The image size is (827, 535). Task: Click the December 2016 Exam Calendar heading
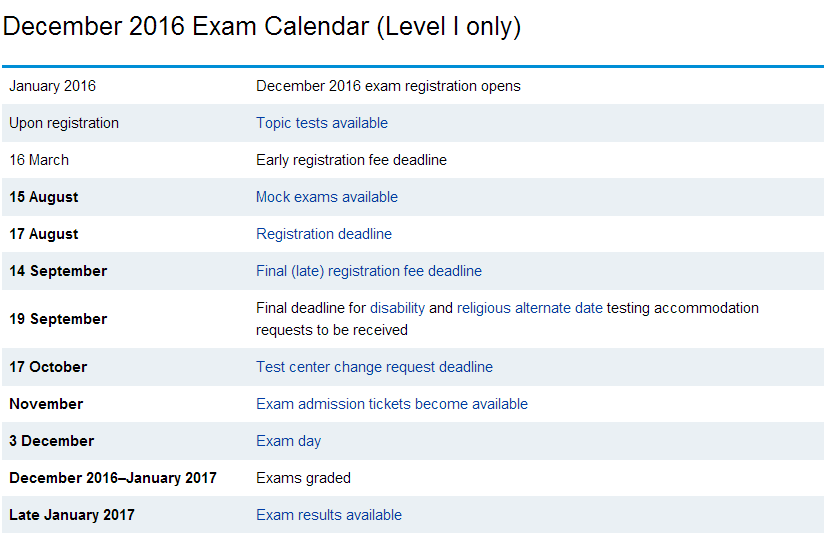[262, 27]
